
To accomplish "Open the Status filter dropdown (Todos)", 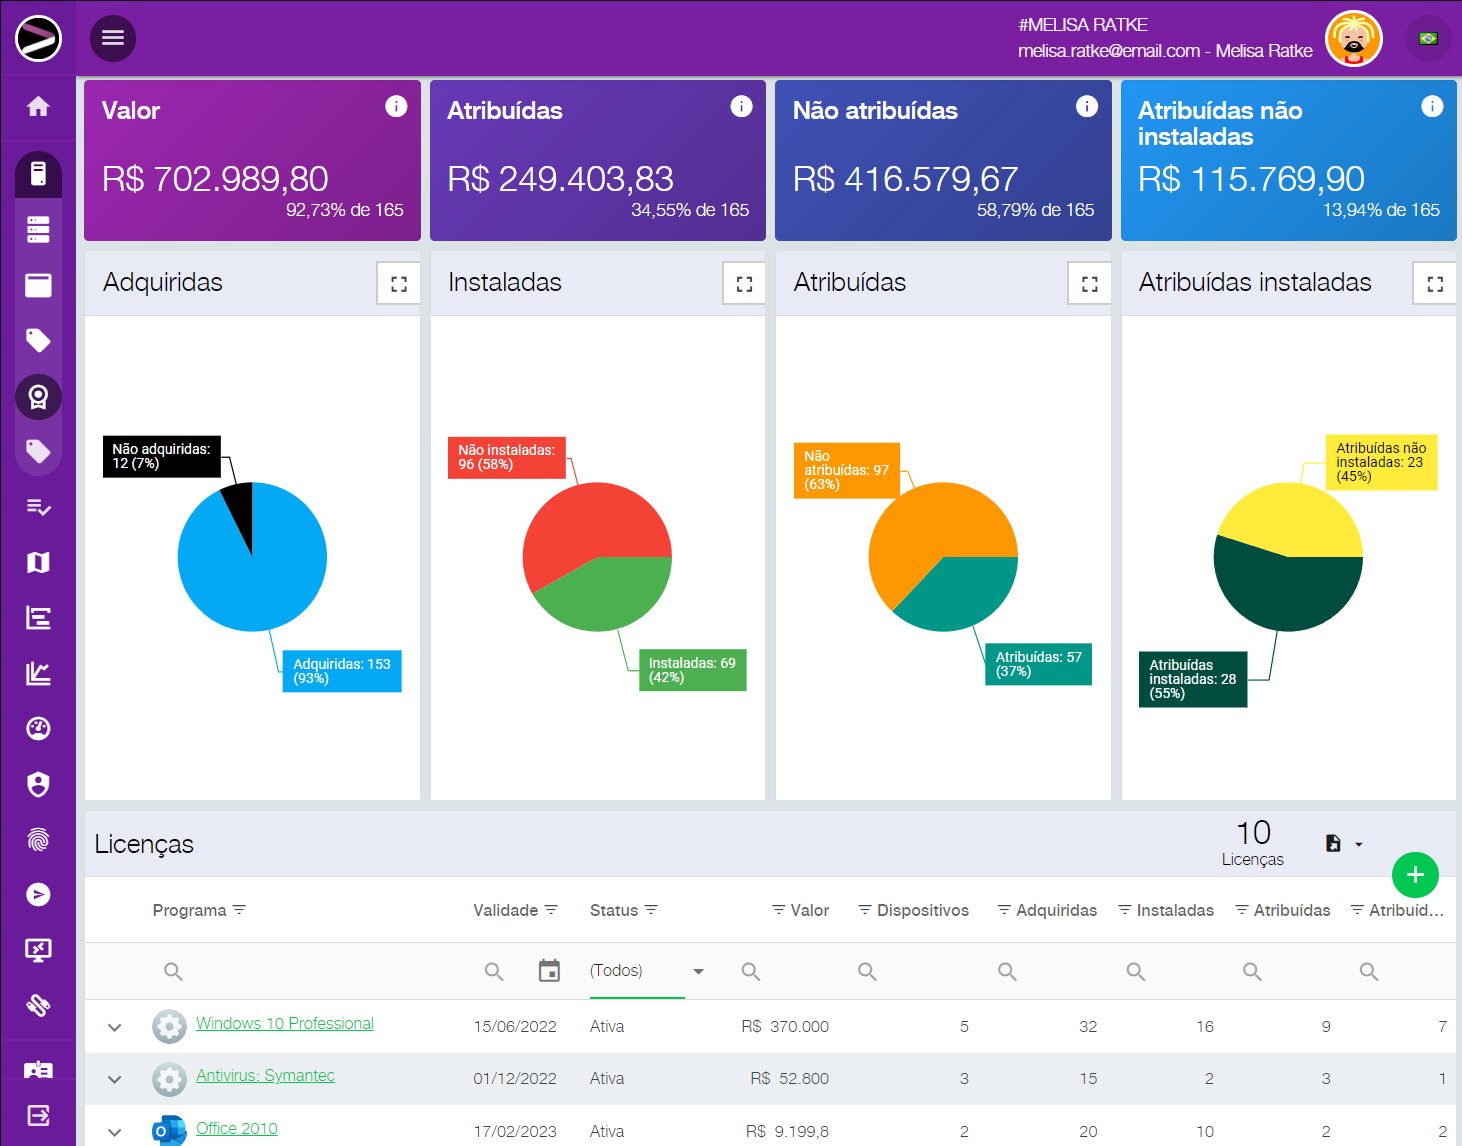I will [x=646, y=971].
